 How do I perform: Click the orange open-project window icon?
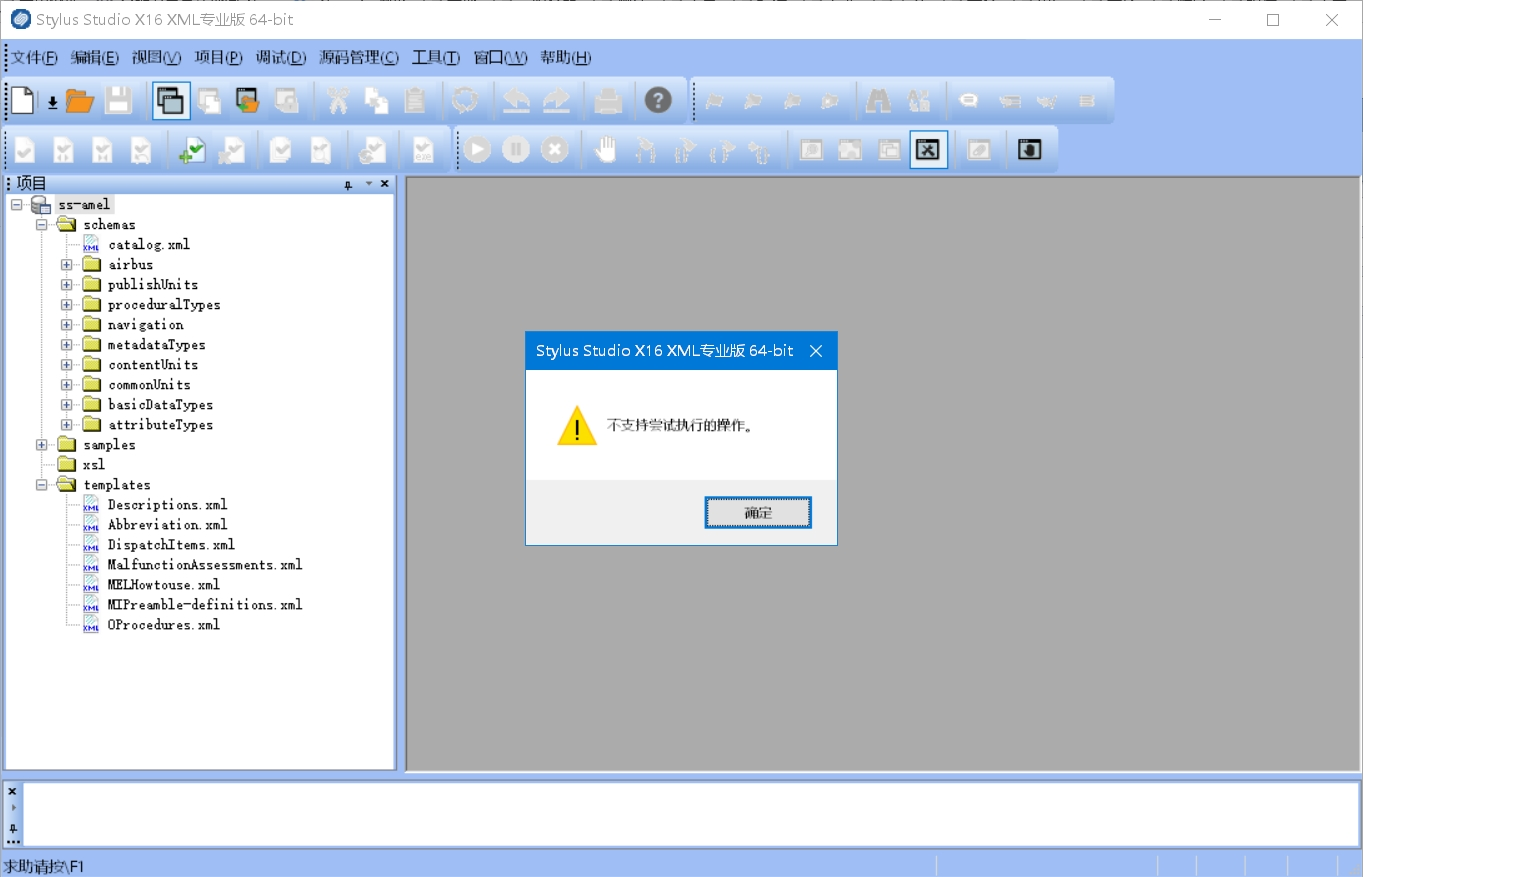[x=247, y=100]
